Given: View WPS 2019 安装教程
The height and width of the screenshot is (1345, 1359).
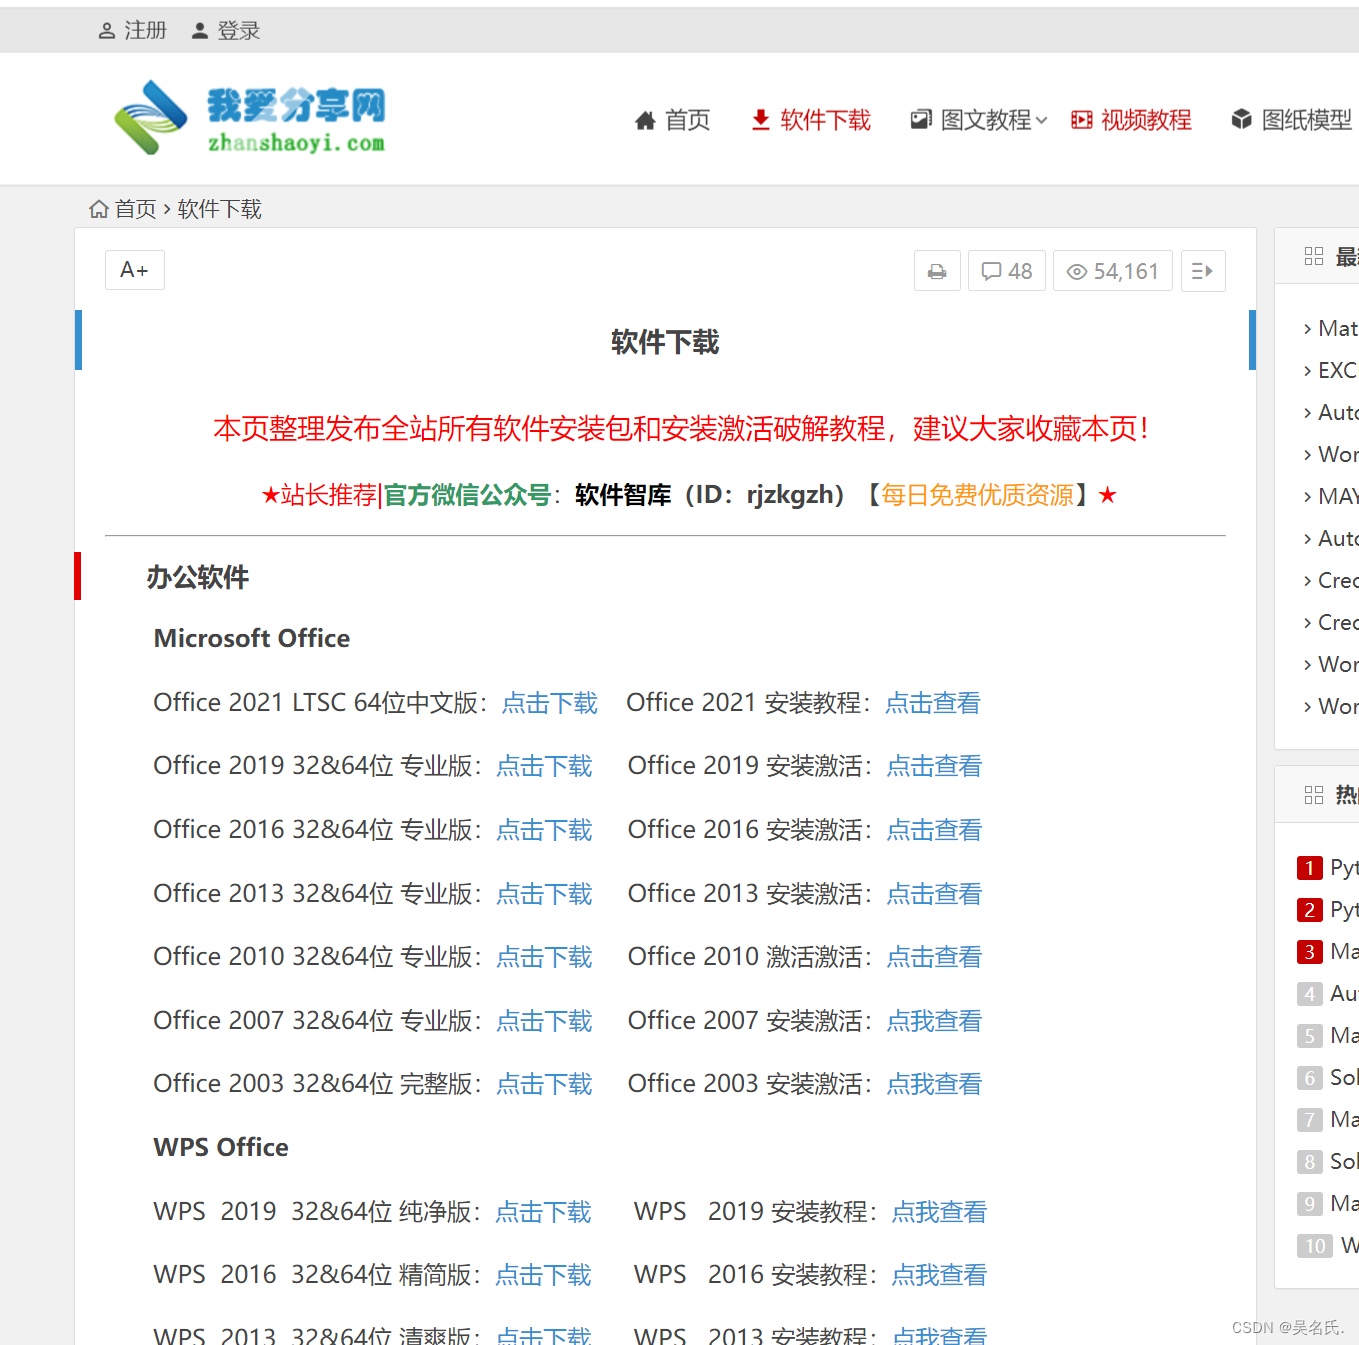Looking at the screenshot, I should pos(939,1212).
